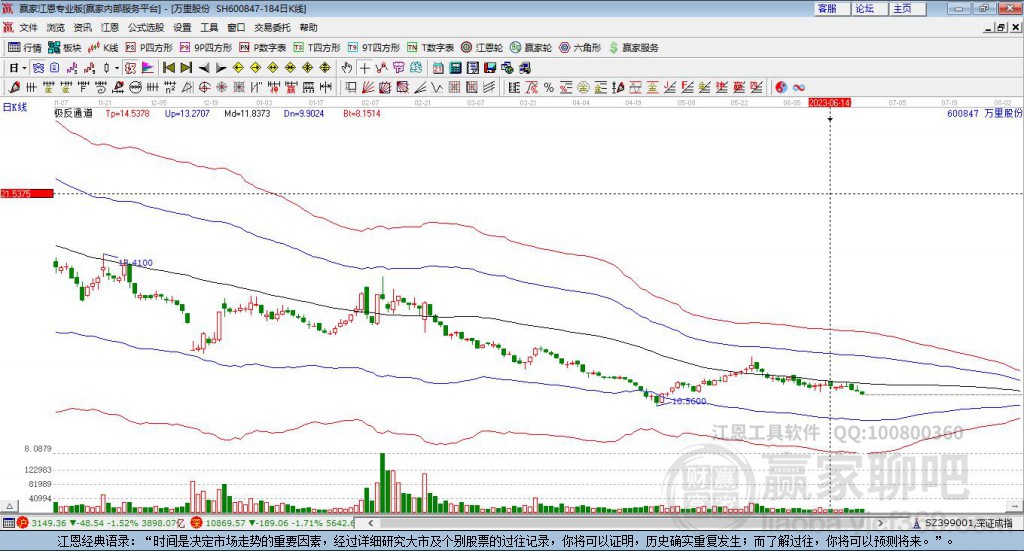Screen dimensions: 1024x551
Task: Open the 工具 menu
Action: tap(209, 27)
